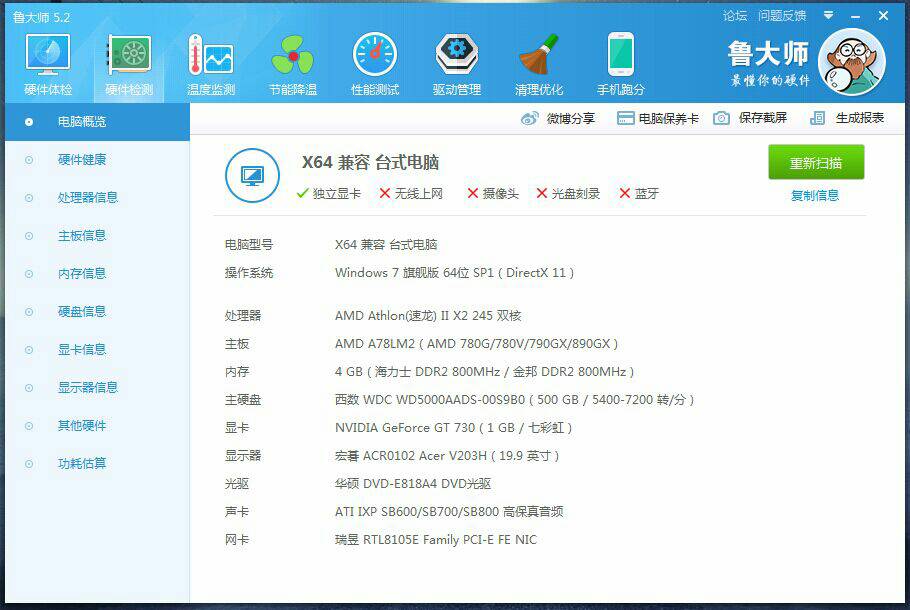Select 处理器信息 in the sidebar
This screenshot has width=910, height=610.
pos(98,198)
